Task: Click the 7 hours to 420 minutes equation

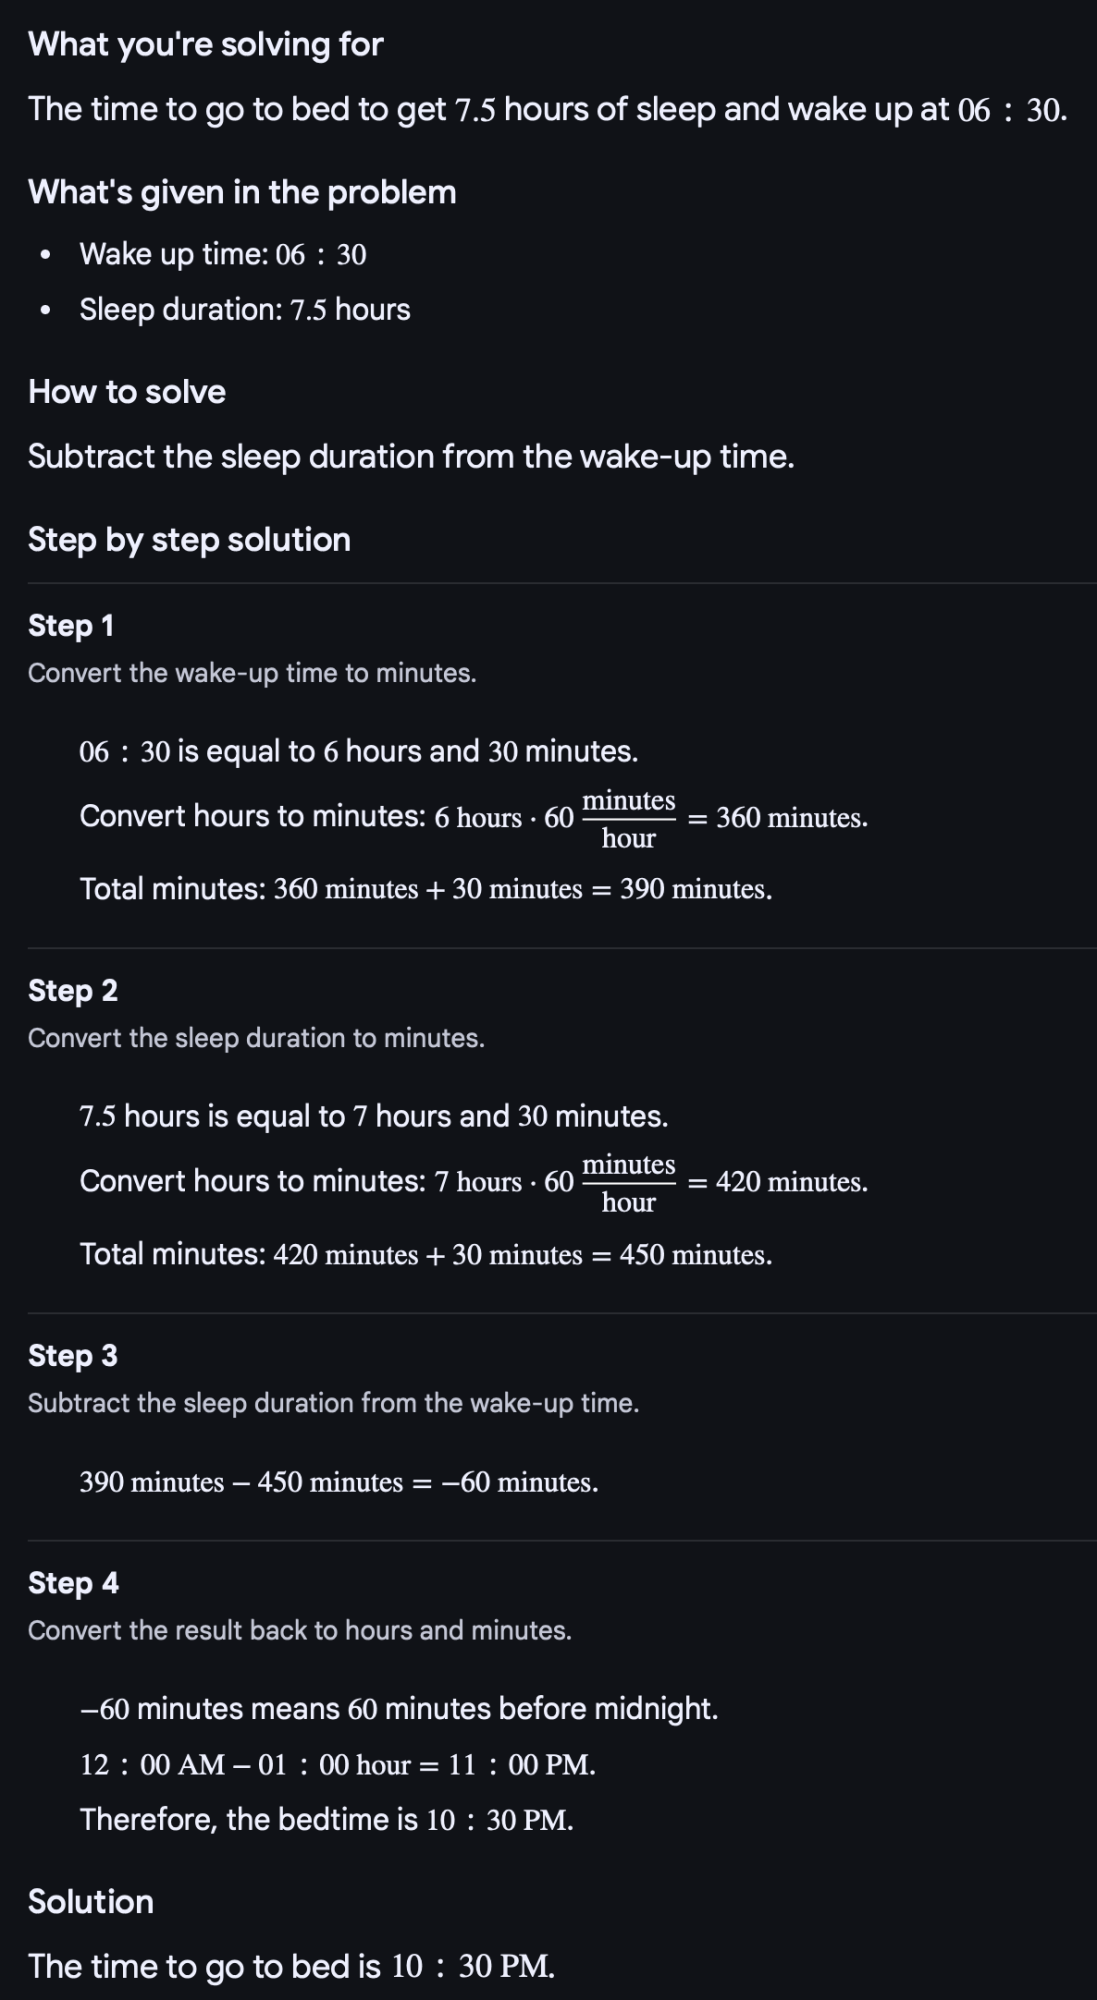Action: pyautogui.click(x=474, y=1182)
